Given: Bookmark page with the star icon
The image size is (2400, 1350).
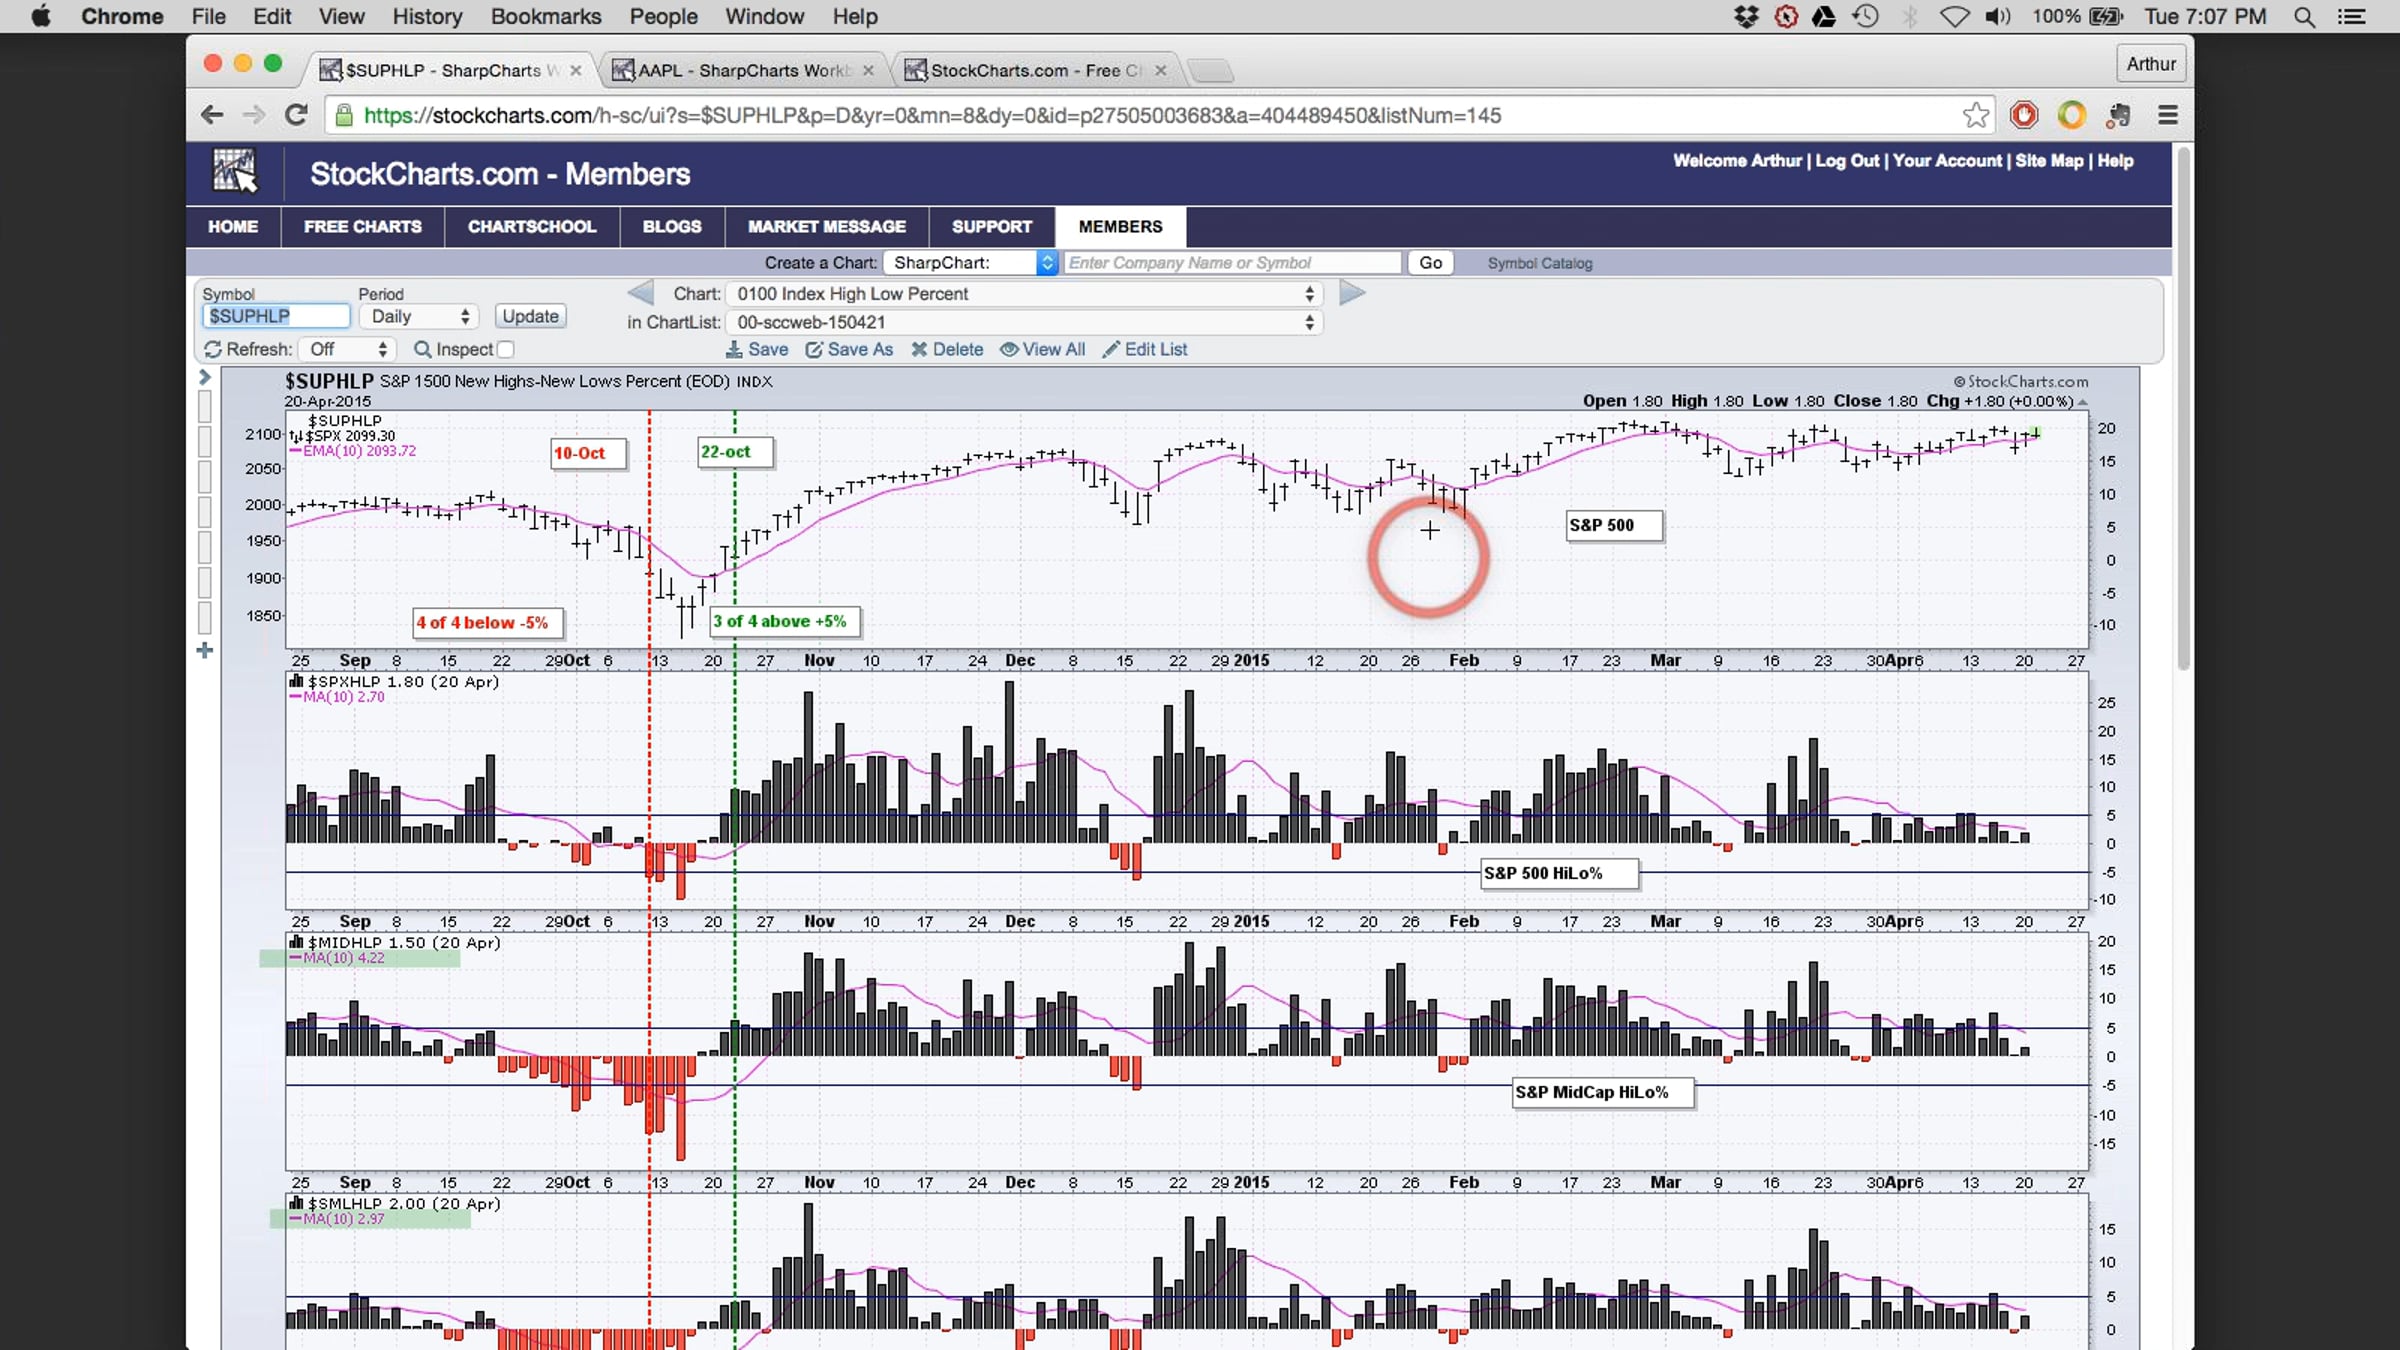Looking at the screenshot, I should pyautogui.click(x=1975, y=115).
